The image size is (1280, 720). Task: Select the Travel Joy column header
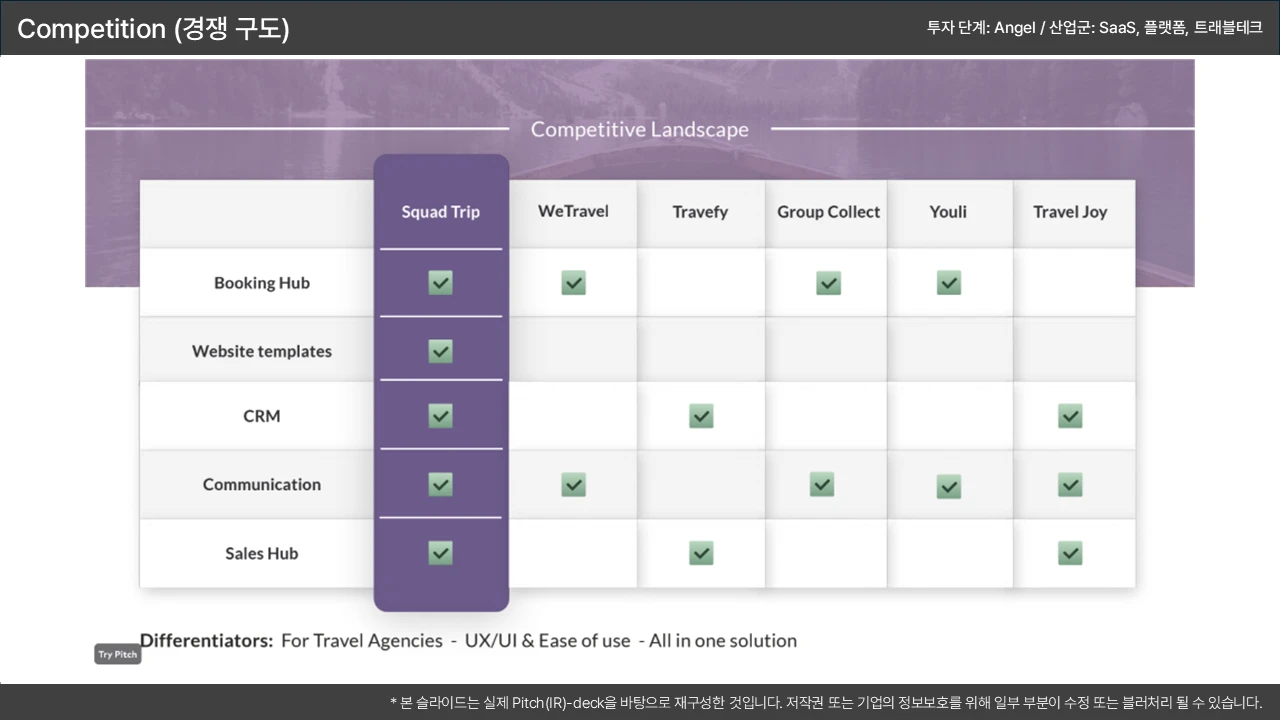[x=1070, y=212]
